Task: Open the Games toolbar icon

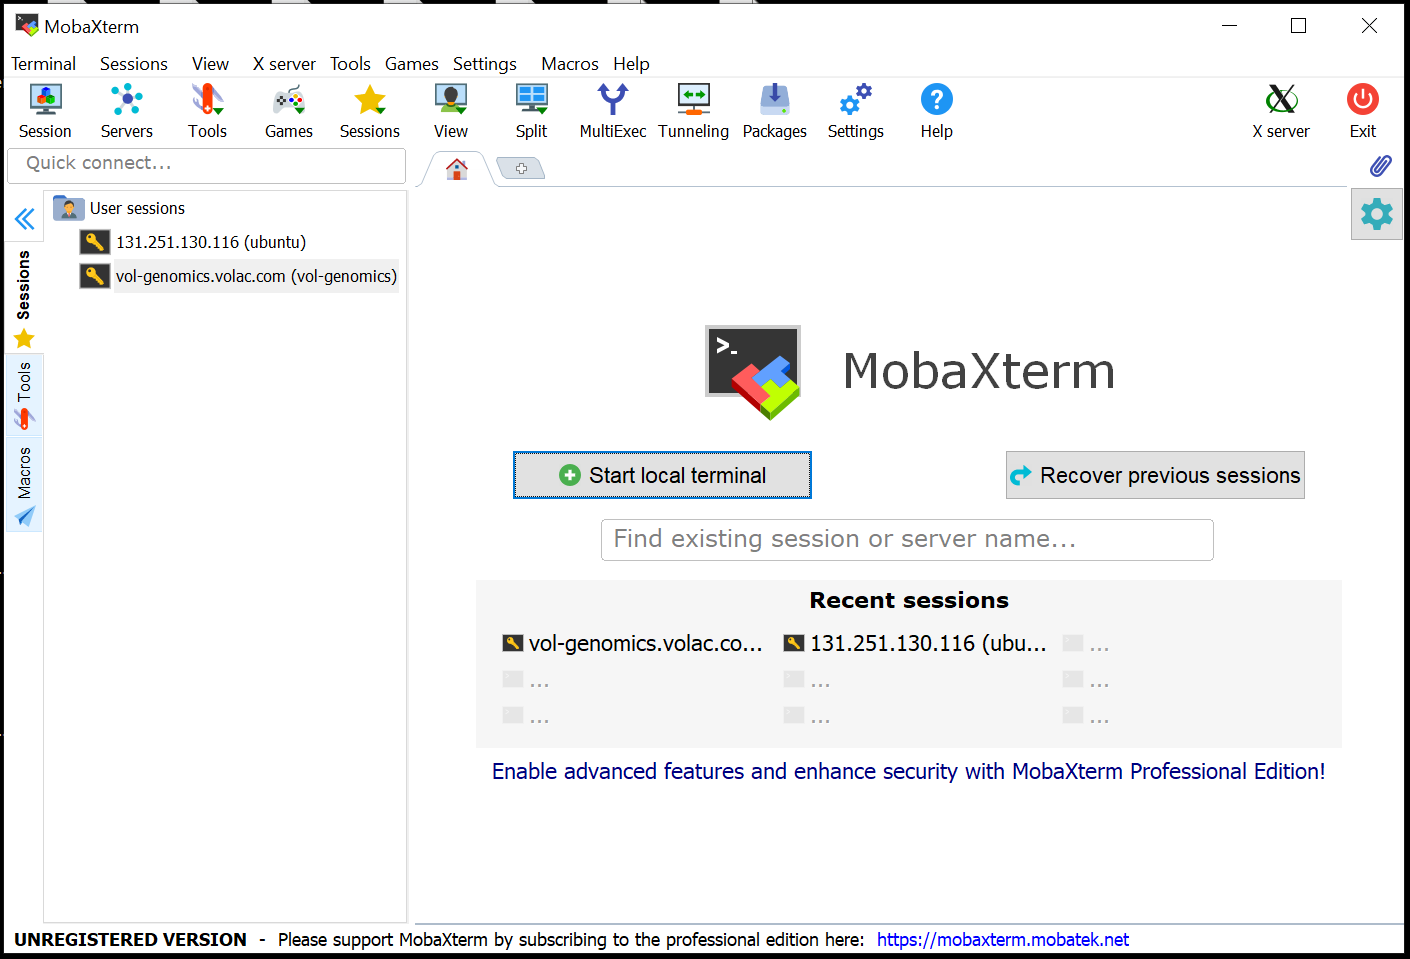Action: [289, 111]
